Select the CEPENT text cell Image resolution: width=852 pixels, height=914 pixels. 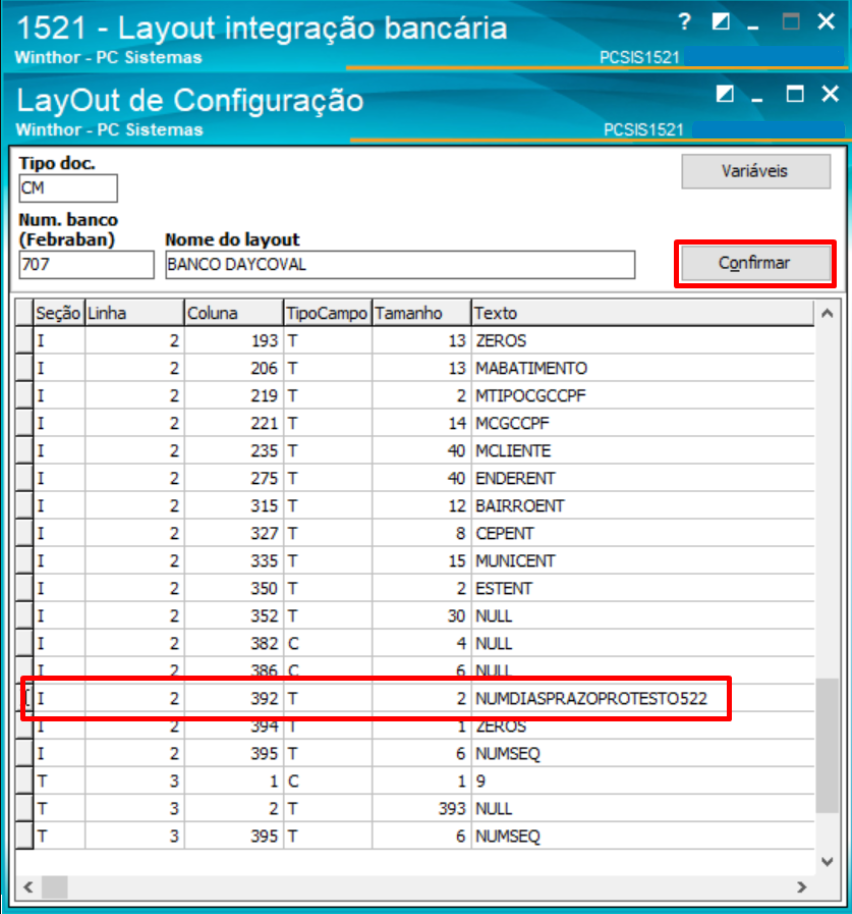(x=642, y=533)
